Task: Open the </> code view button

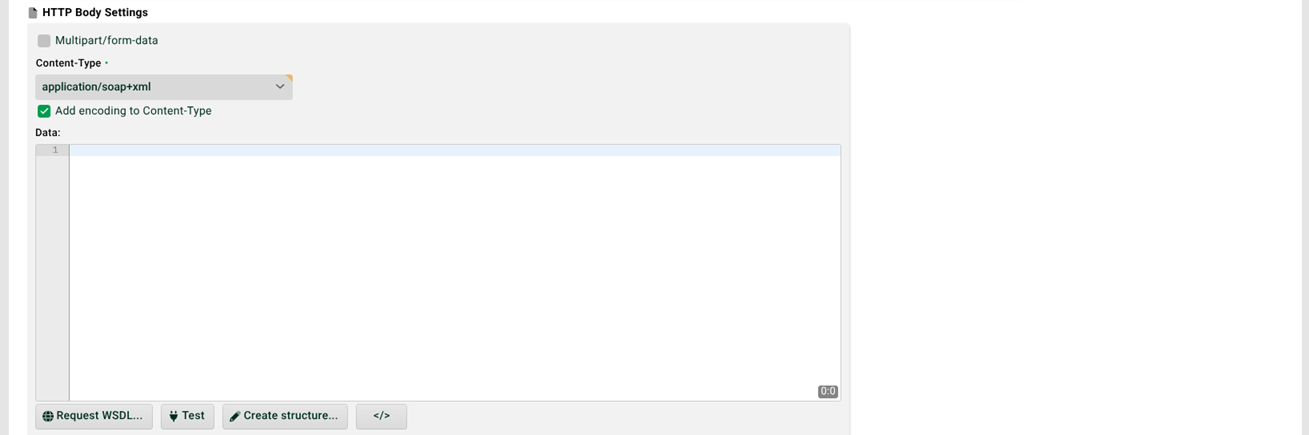Action: (x=381, y=416)
